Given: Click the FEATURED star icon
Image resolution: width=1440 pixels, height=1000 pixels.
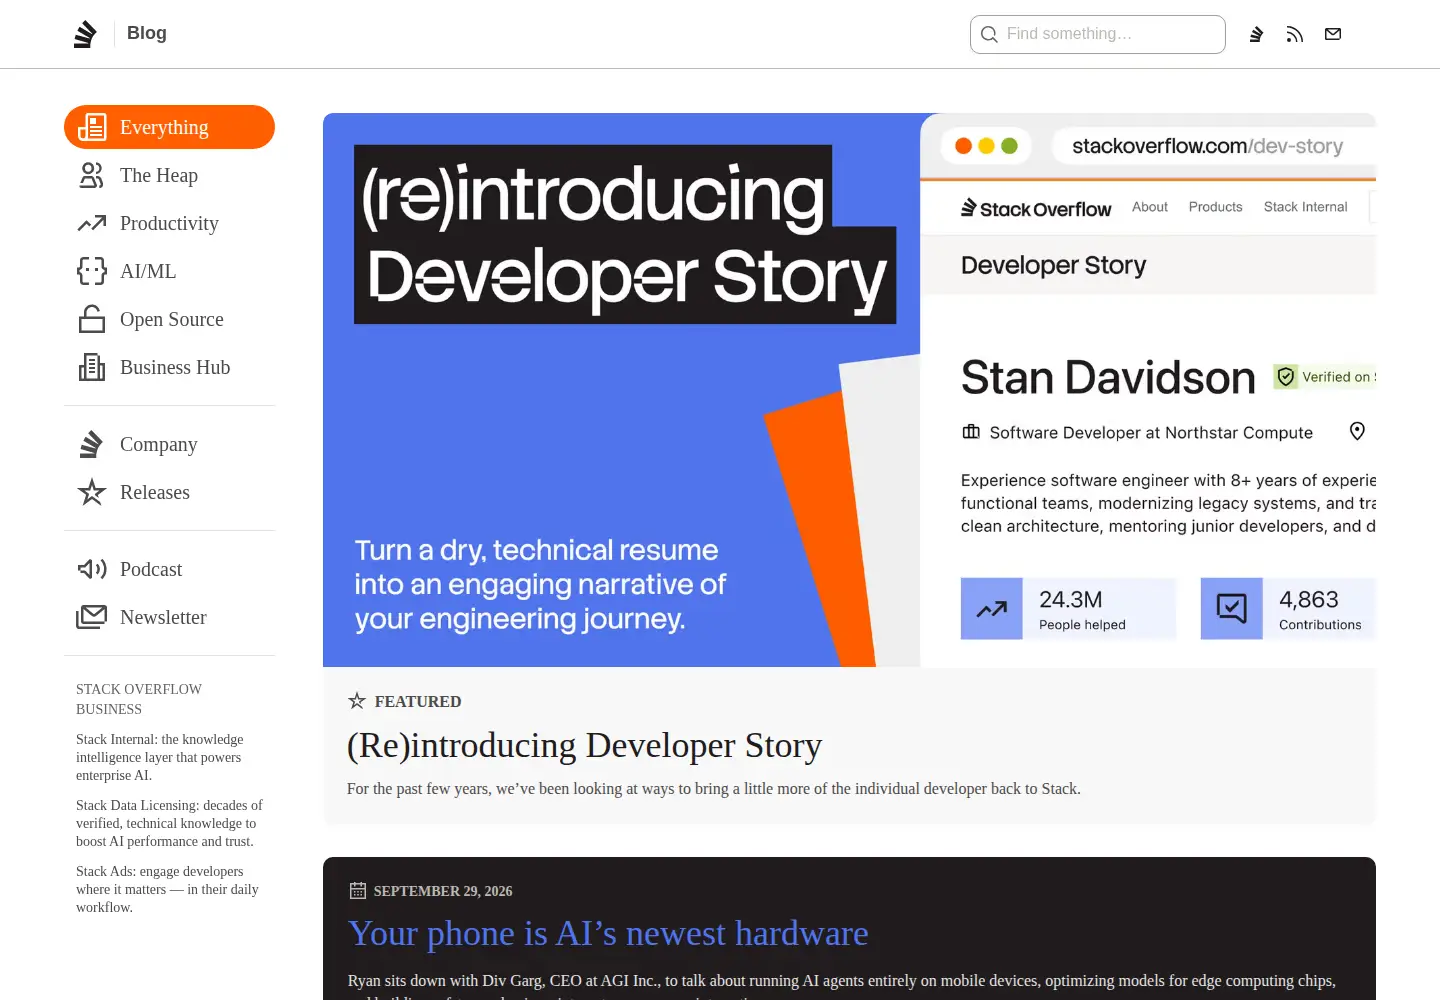Looking at the screenshot, I should pos(357,701).
